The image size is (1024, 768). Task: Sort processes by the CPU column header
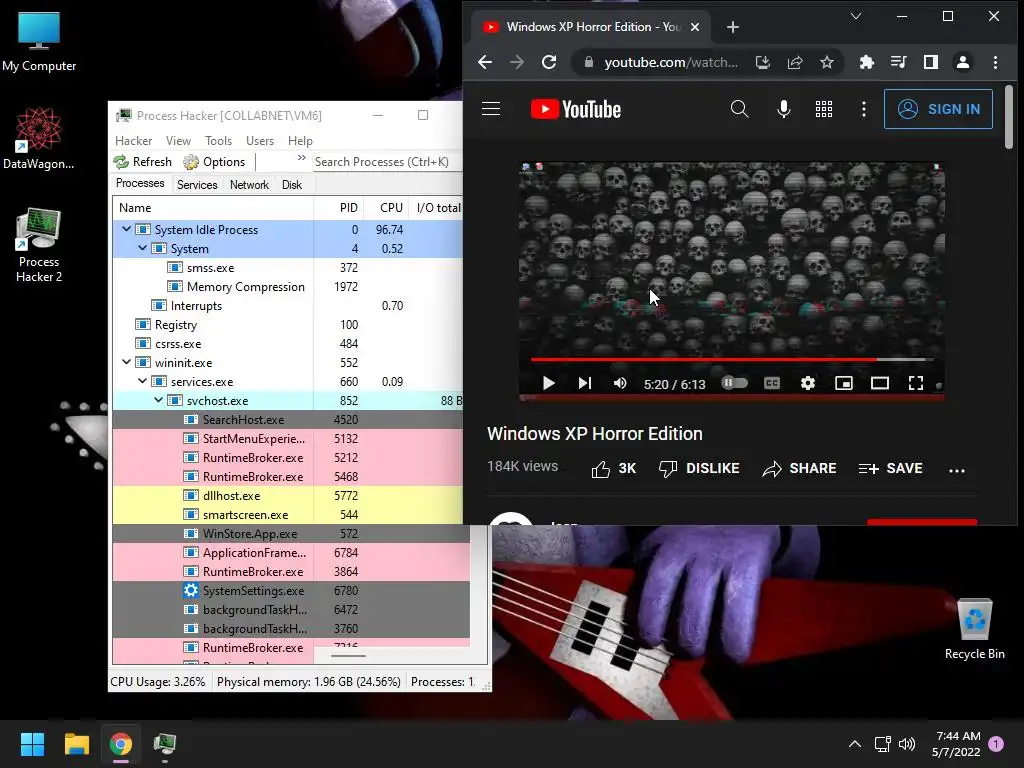[386, 208]
